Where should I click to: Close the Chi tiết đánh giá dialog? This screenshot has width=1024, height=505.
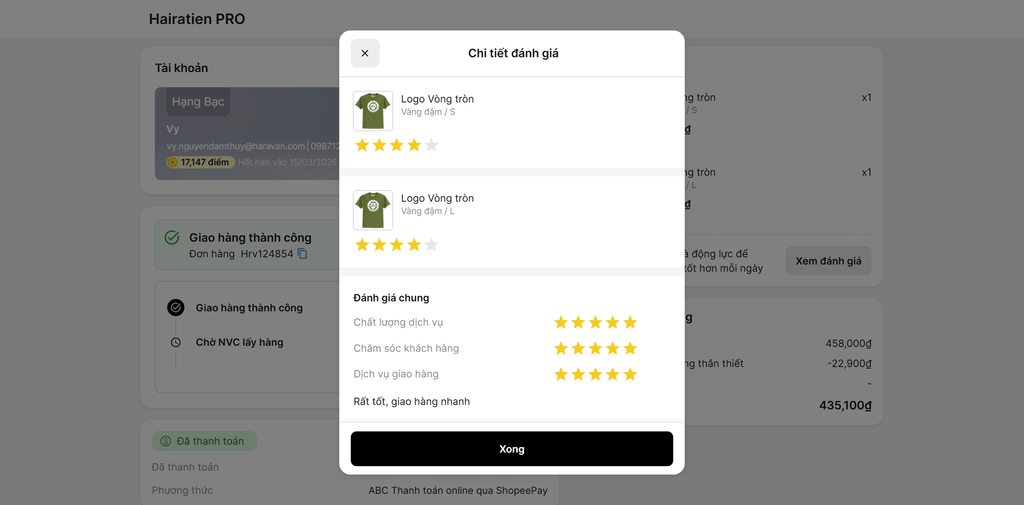click(365, 54)
